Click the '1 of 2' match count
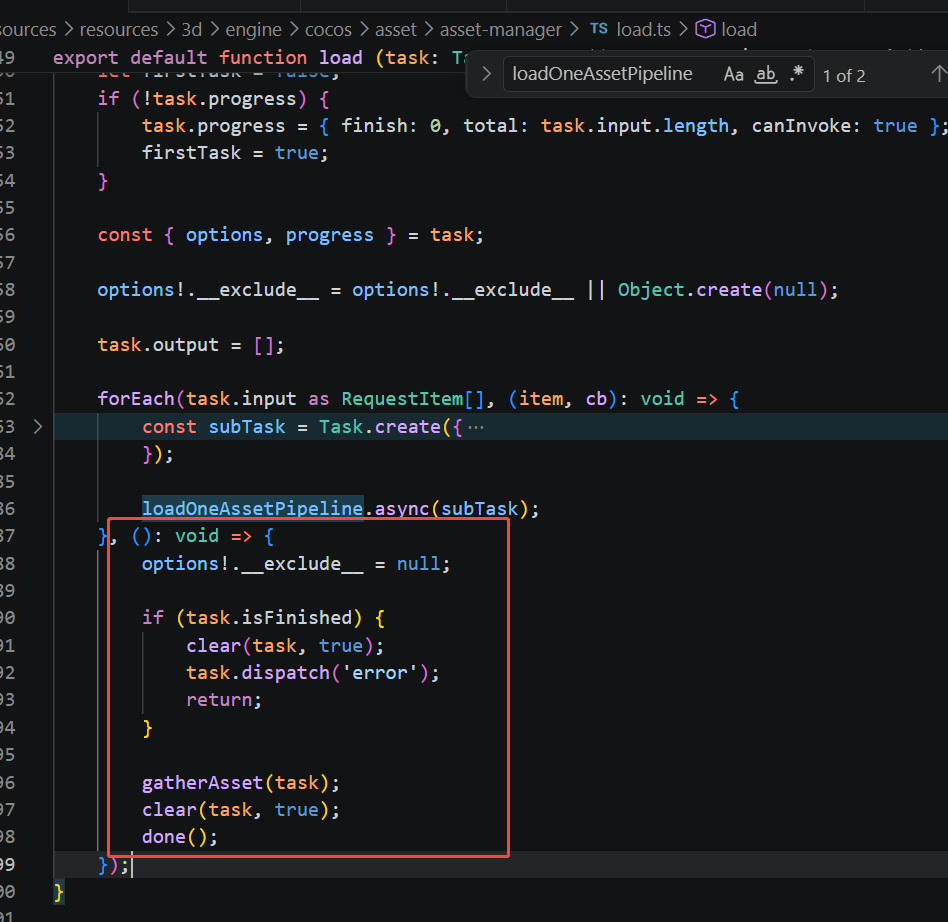This screenshot has width=948, height=922. (x=843, y=76)
